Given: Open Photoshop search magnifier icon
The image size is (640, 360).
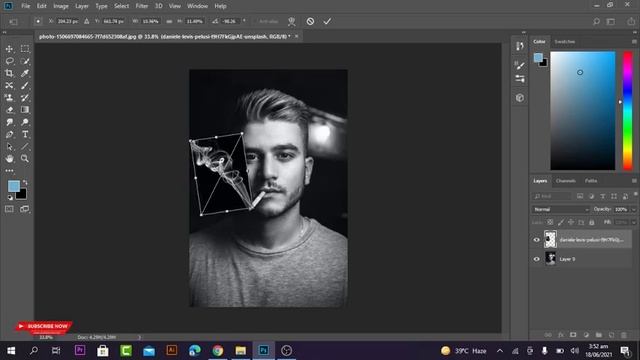Looking at the screenshot, I should 596,21.
